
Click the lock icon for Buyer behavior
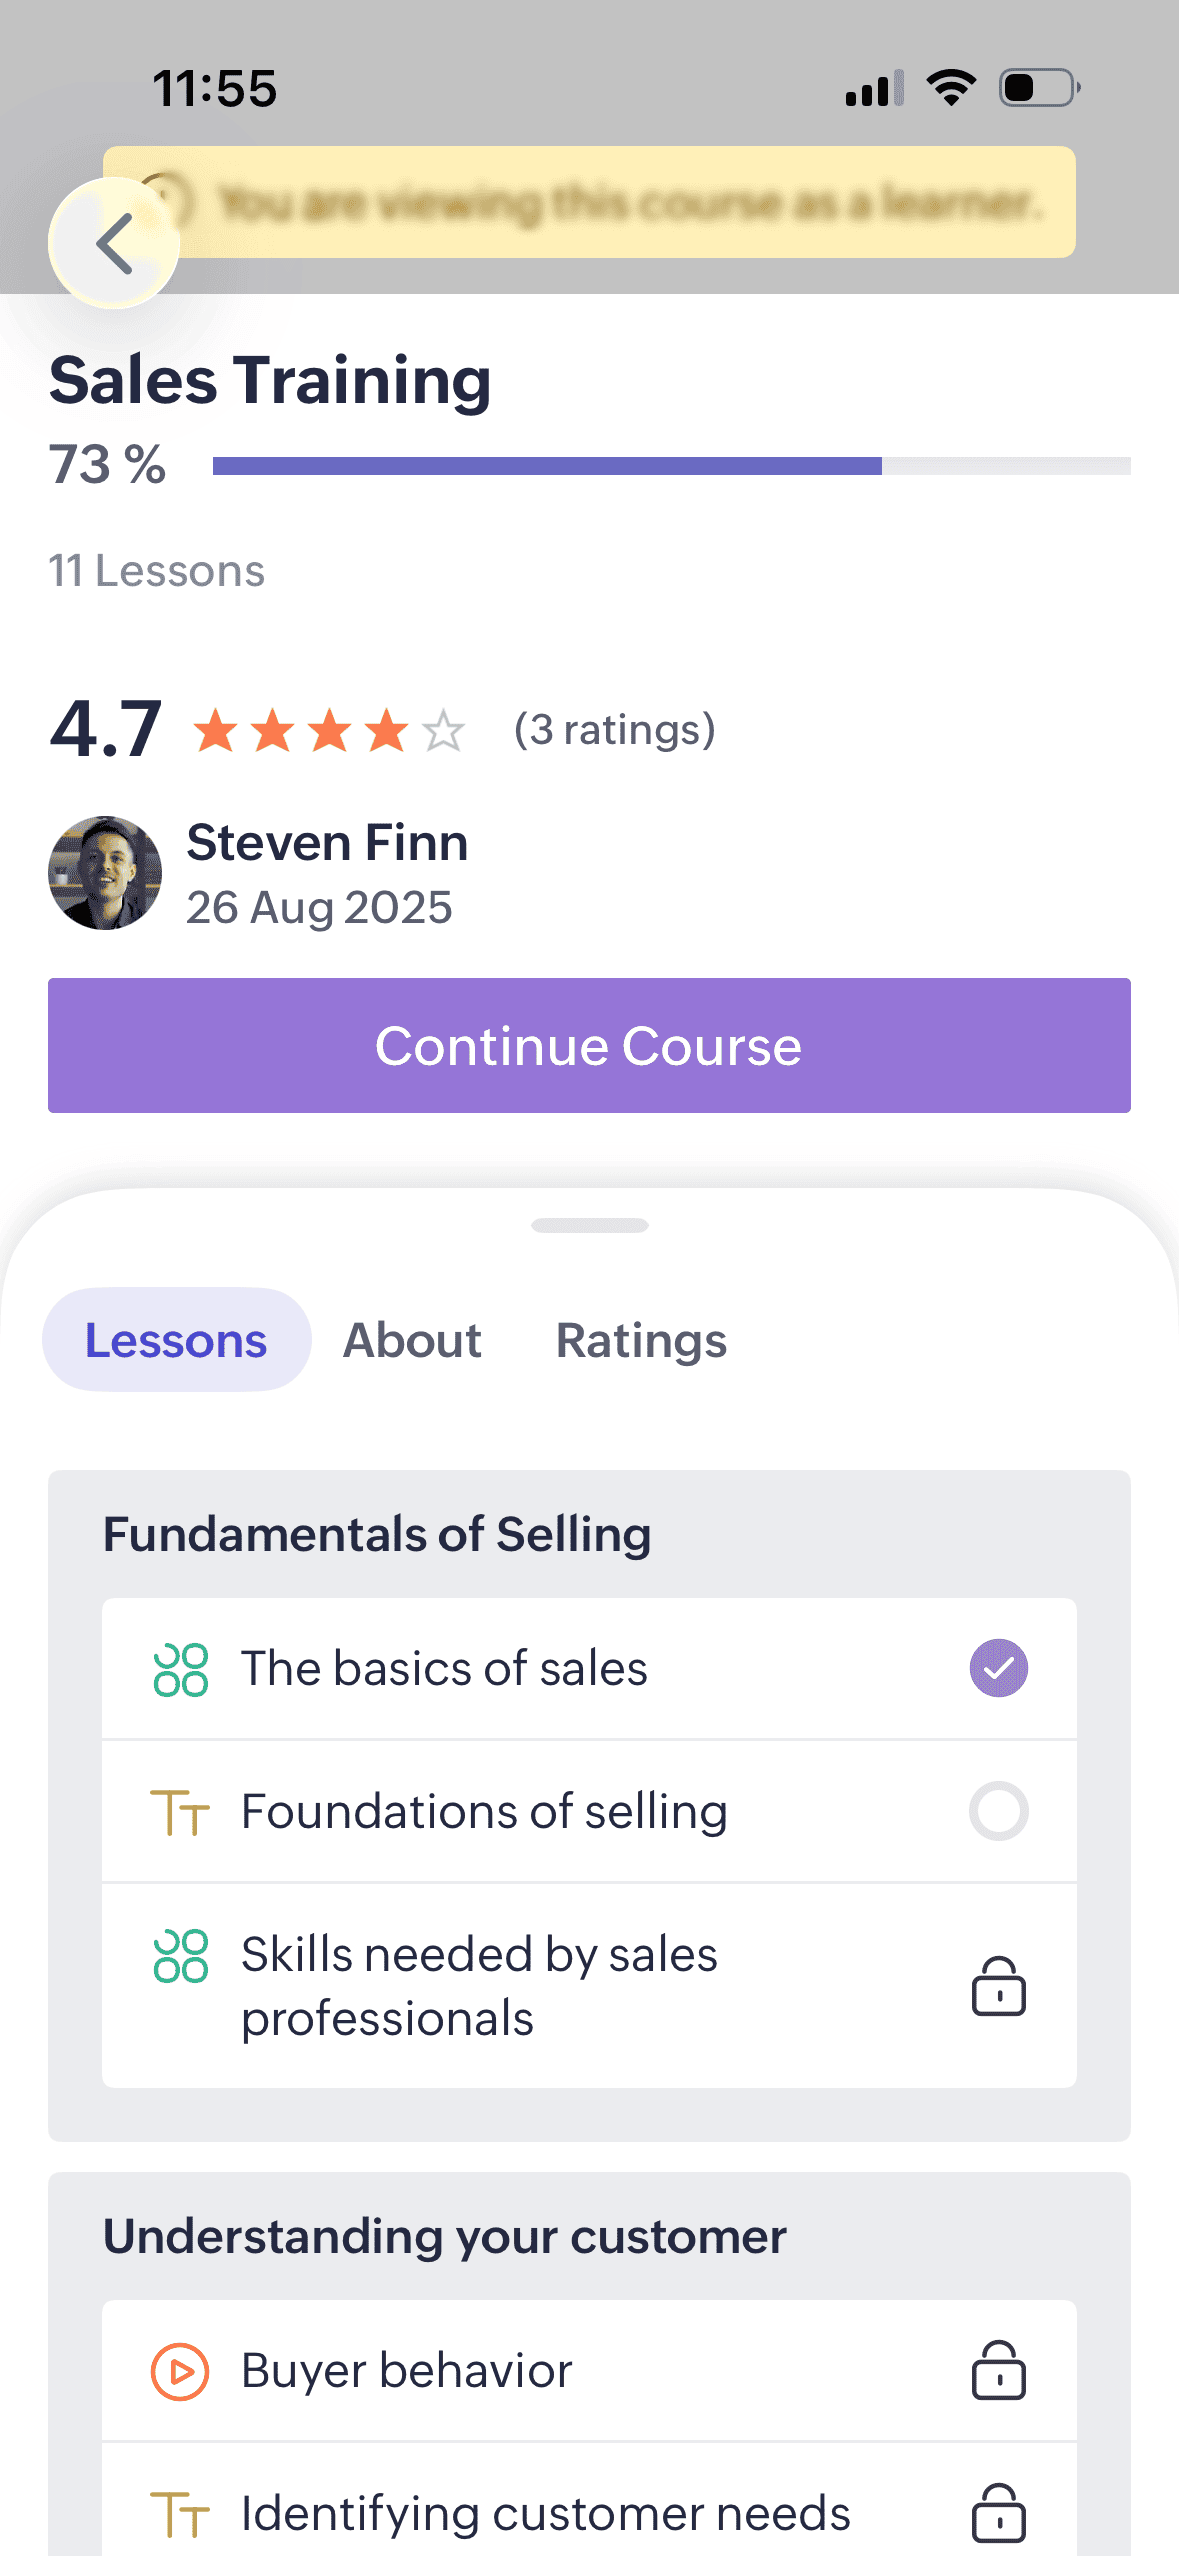998,2370
